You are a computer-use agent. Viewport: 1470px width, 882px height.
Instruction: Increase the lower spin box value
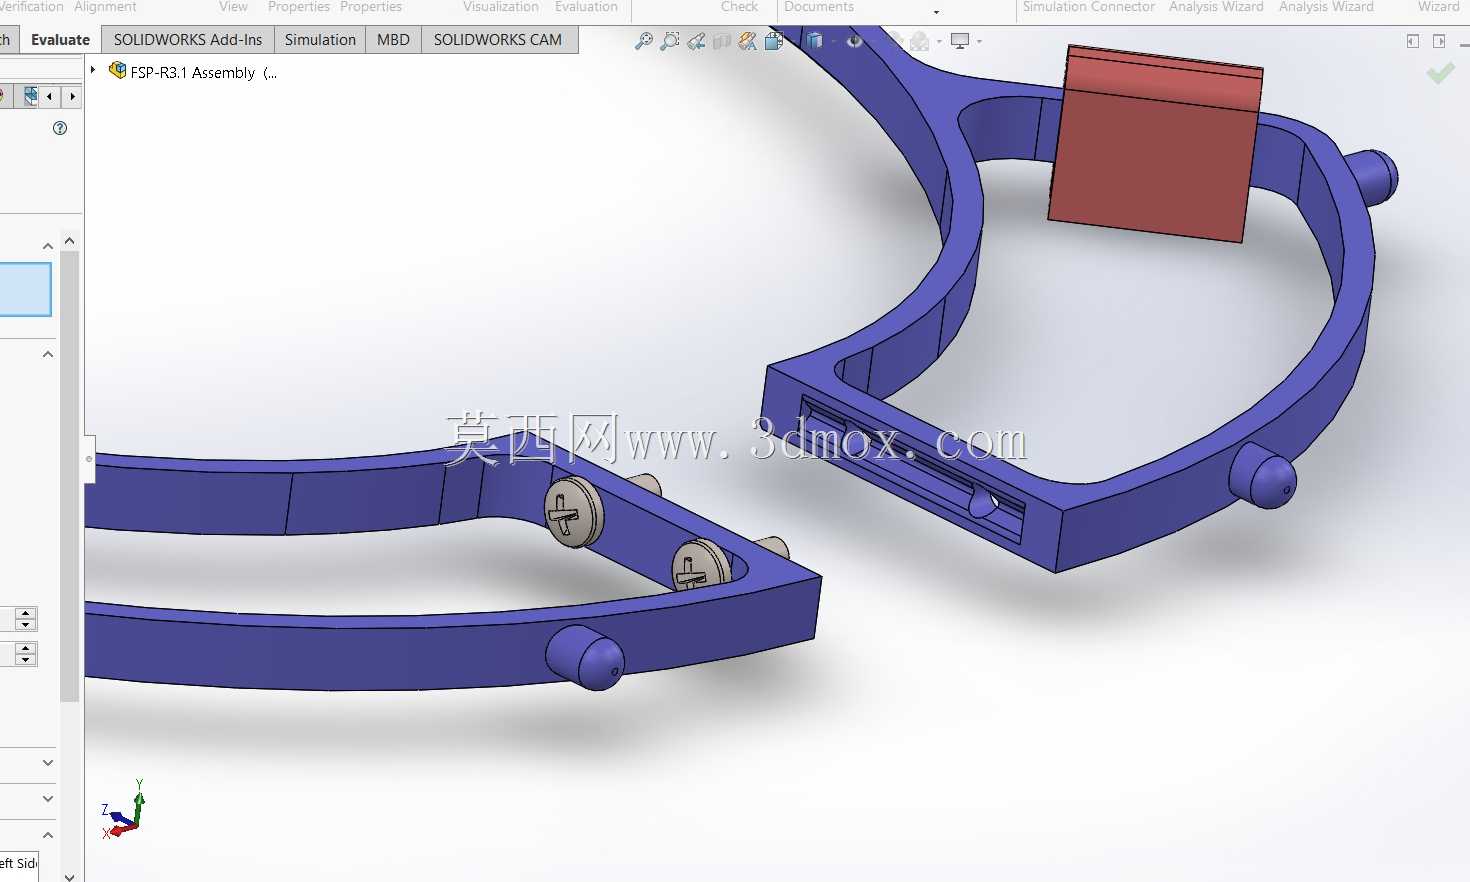point(27,648)
